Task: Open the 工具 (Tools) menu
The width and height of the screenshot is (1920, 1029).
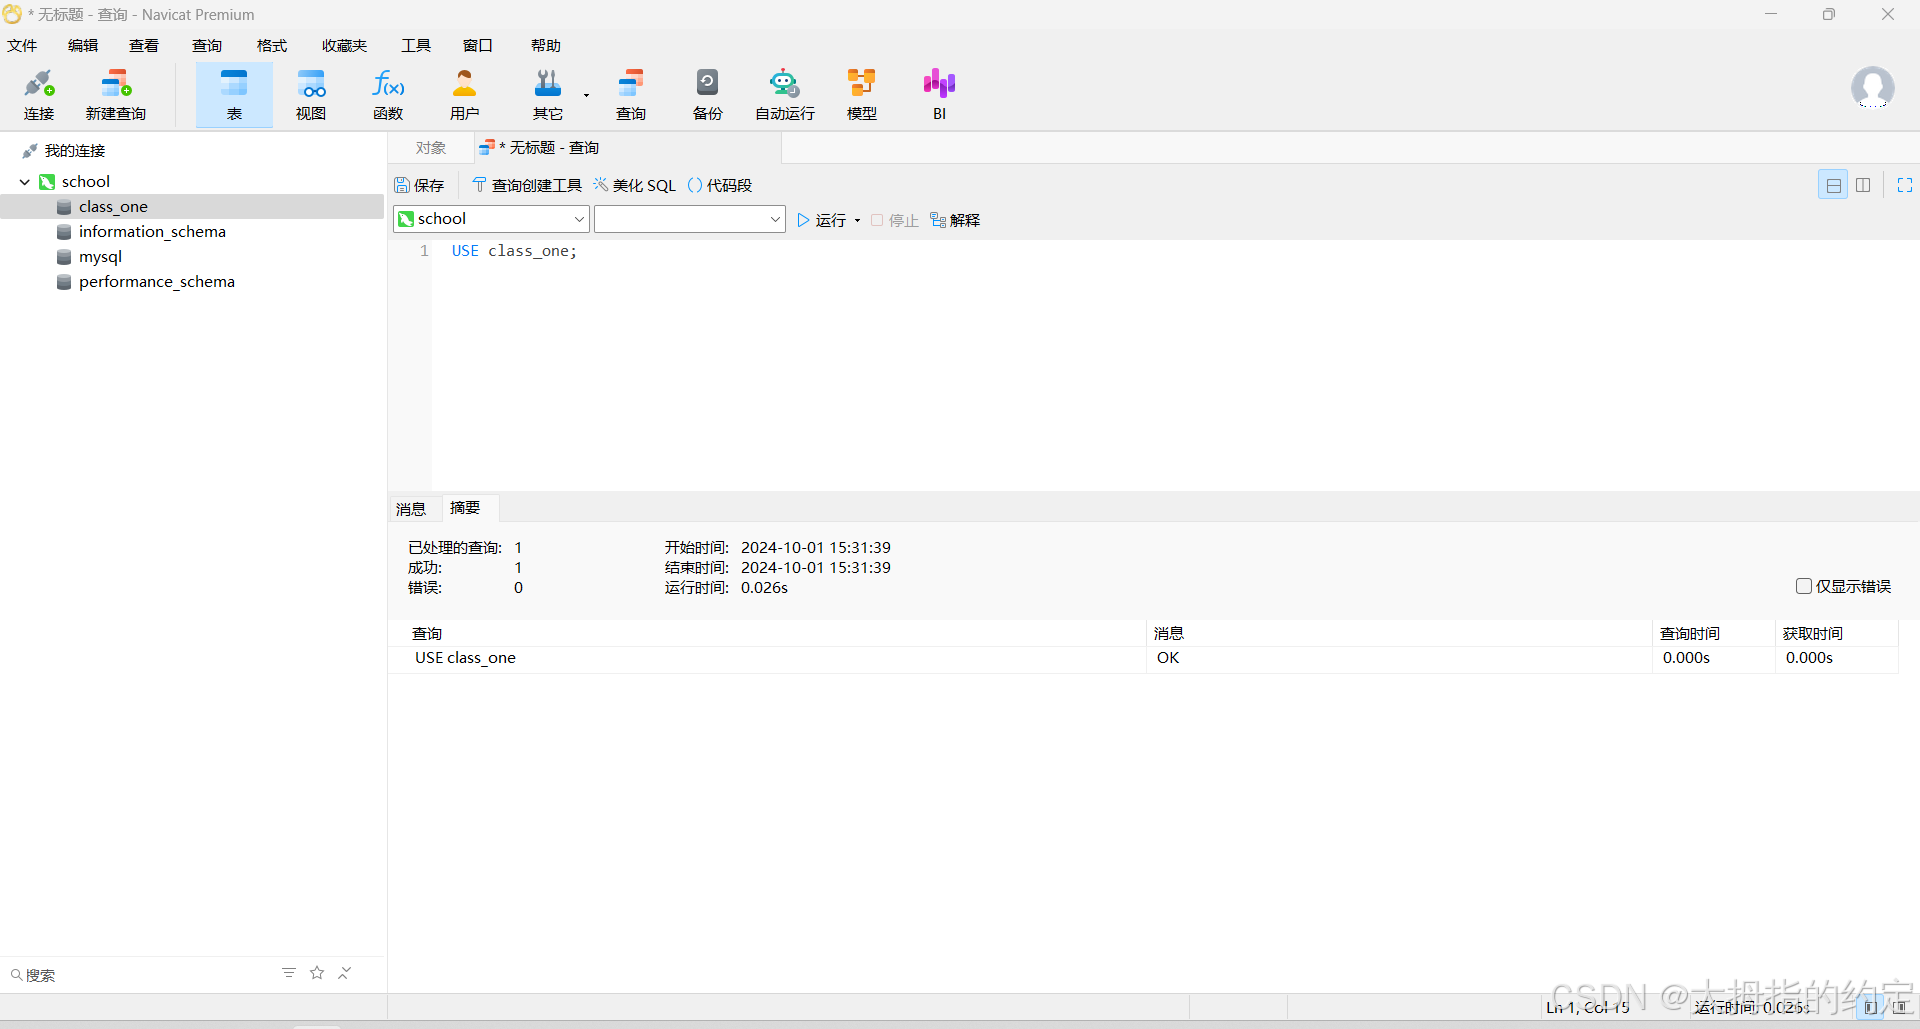Action: 415,46
